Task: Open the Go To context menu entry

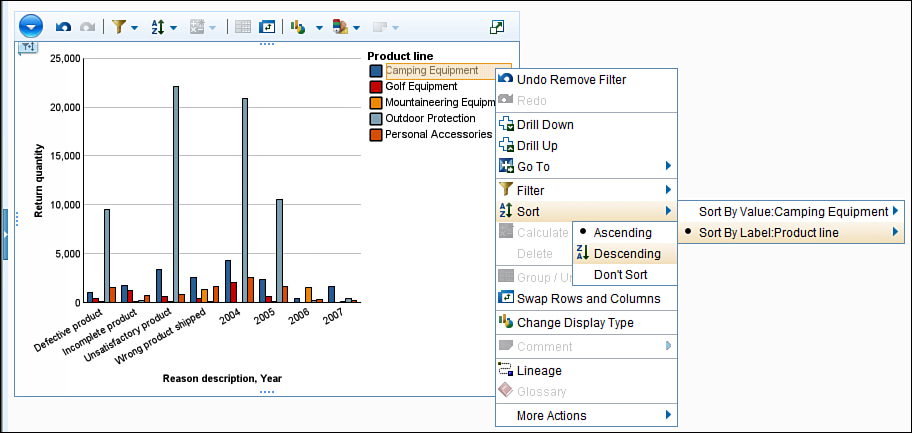Action: tap(586, 166)
